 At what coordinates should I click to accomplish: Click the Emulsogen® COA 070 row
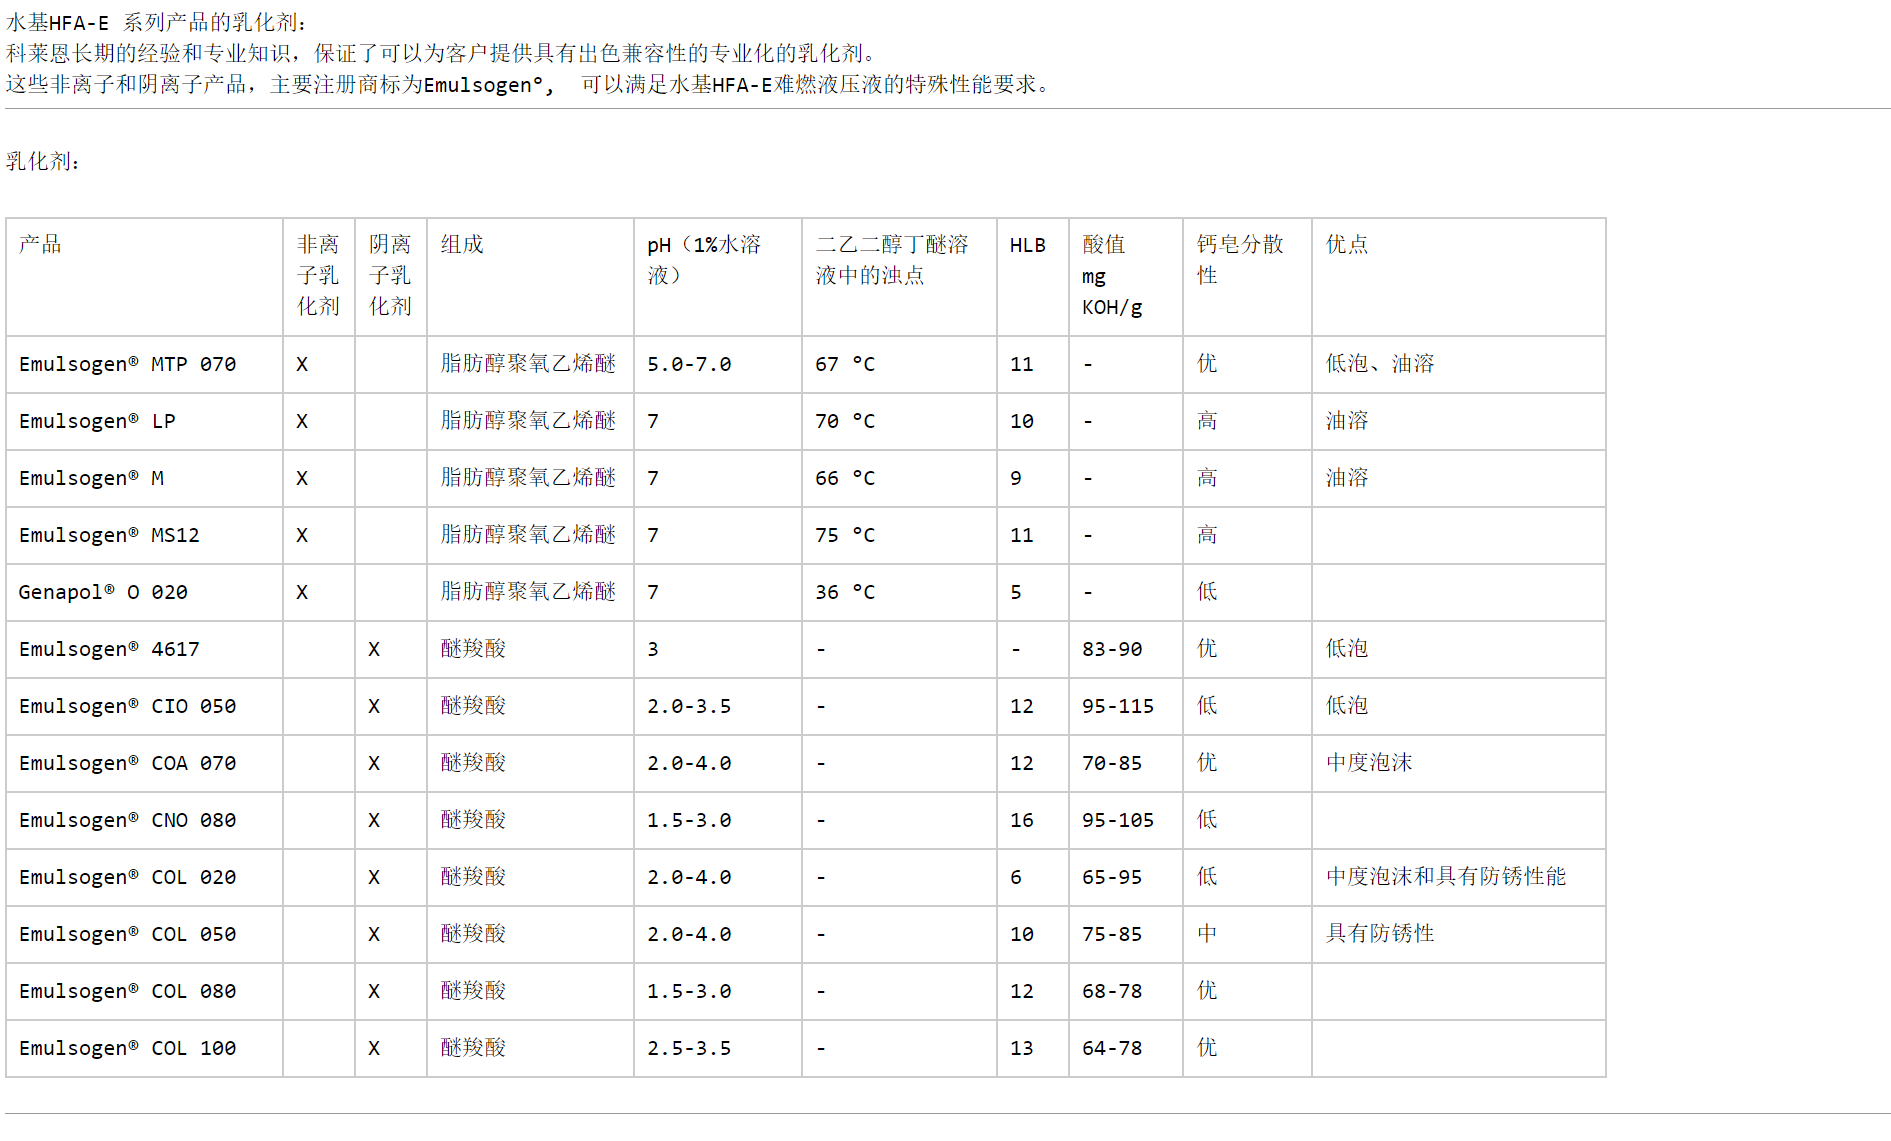(x=127, y=763)
